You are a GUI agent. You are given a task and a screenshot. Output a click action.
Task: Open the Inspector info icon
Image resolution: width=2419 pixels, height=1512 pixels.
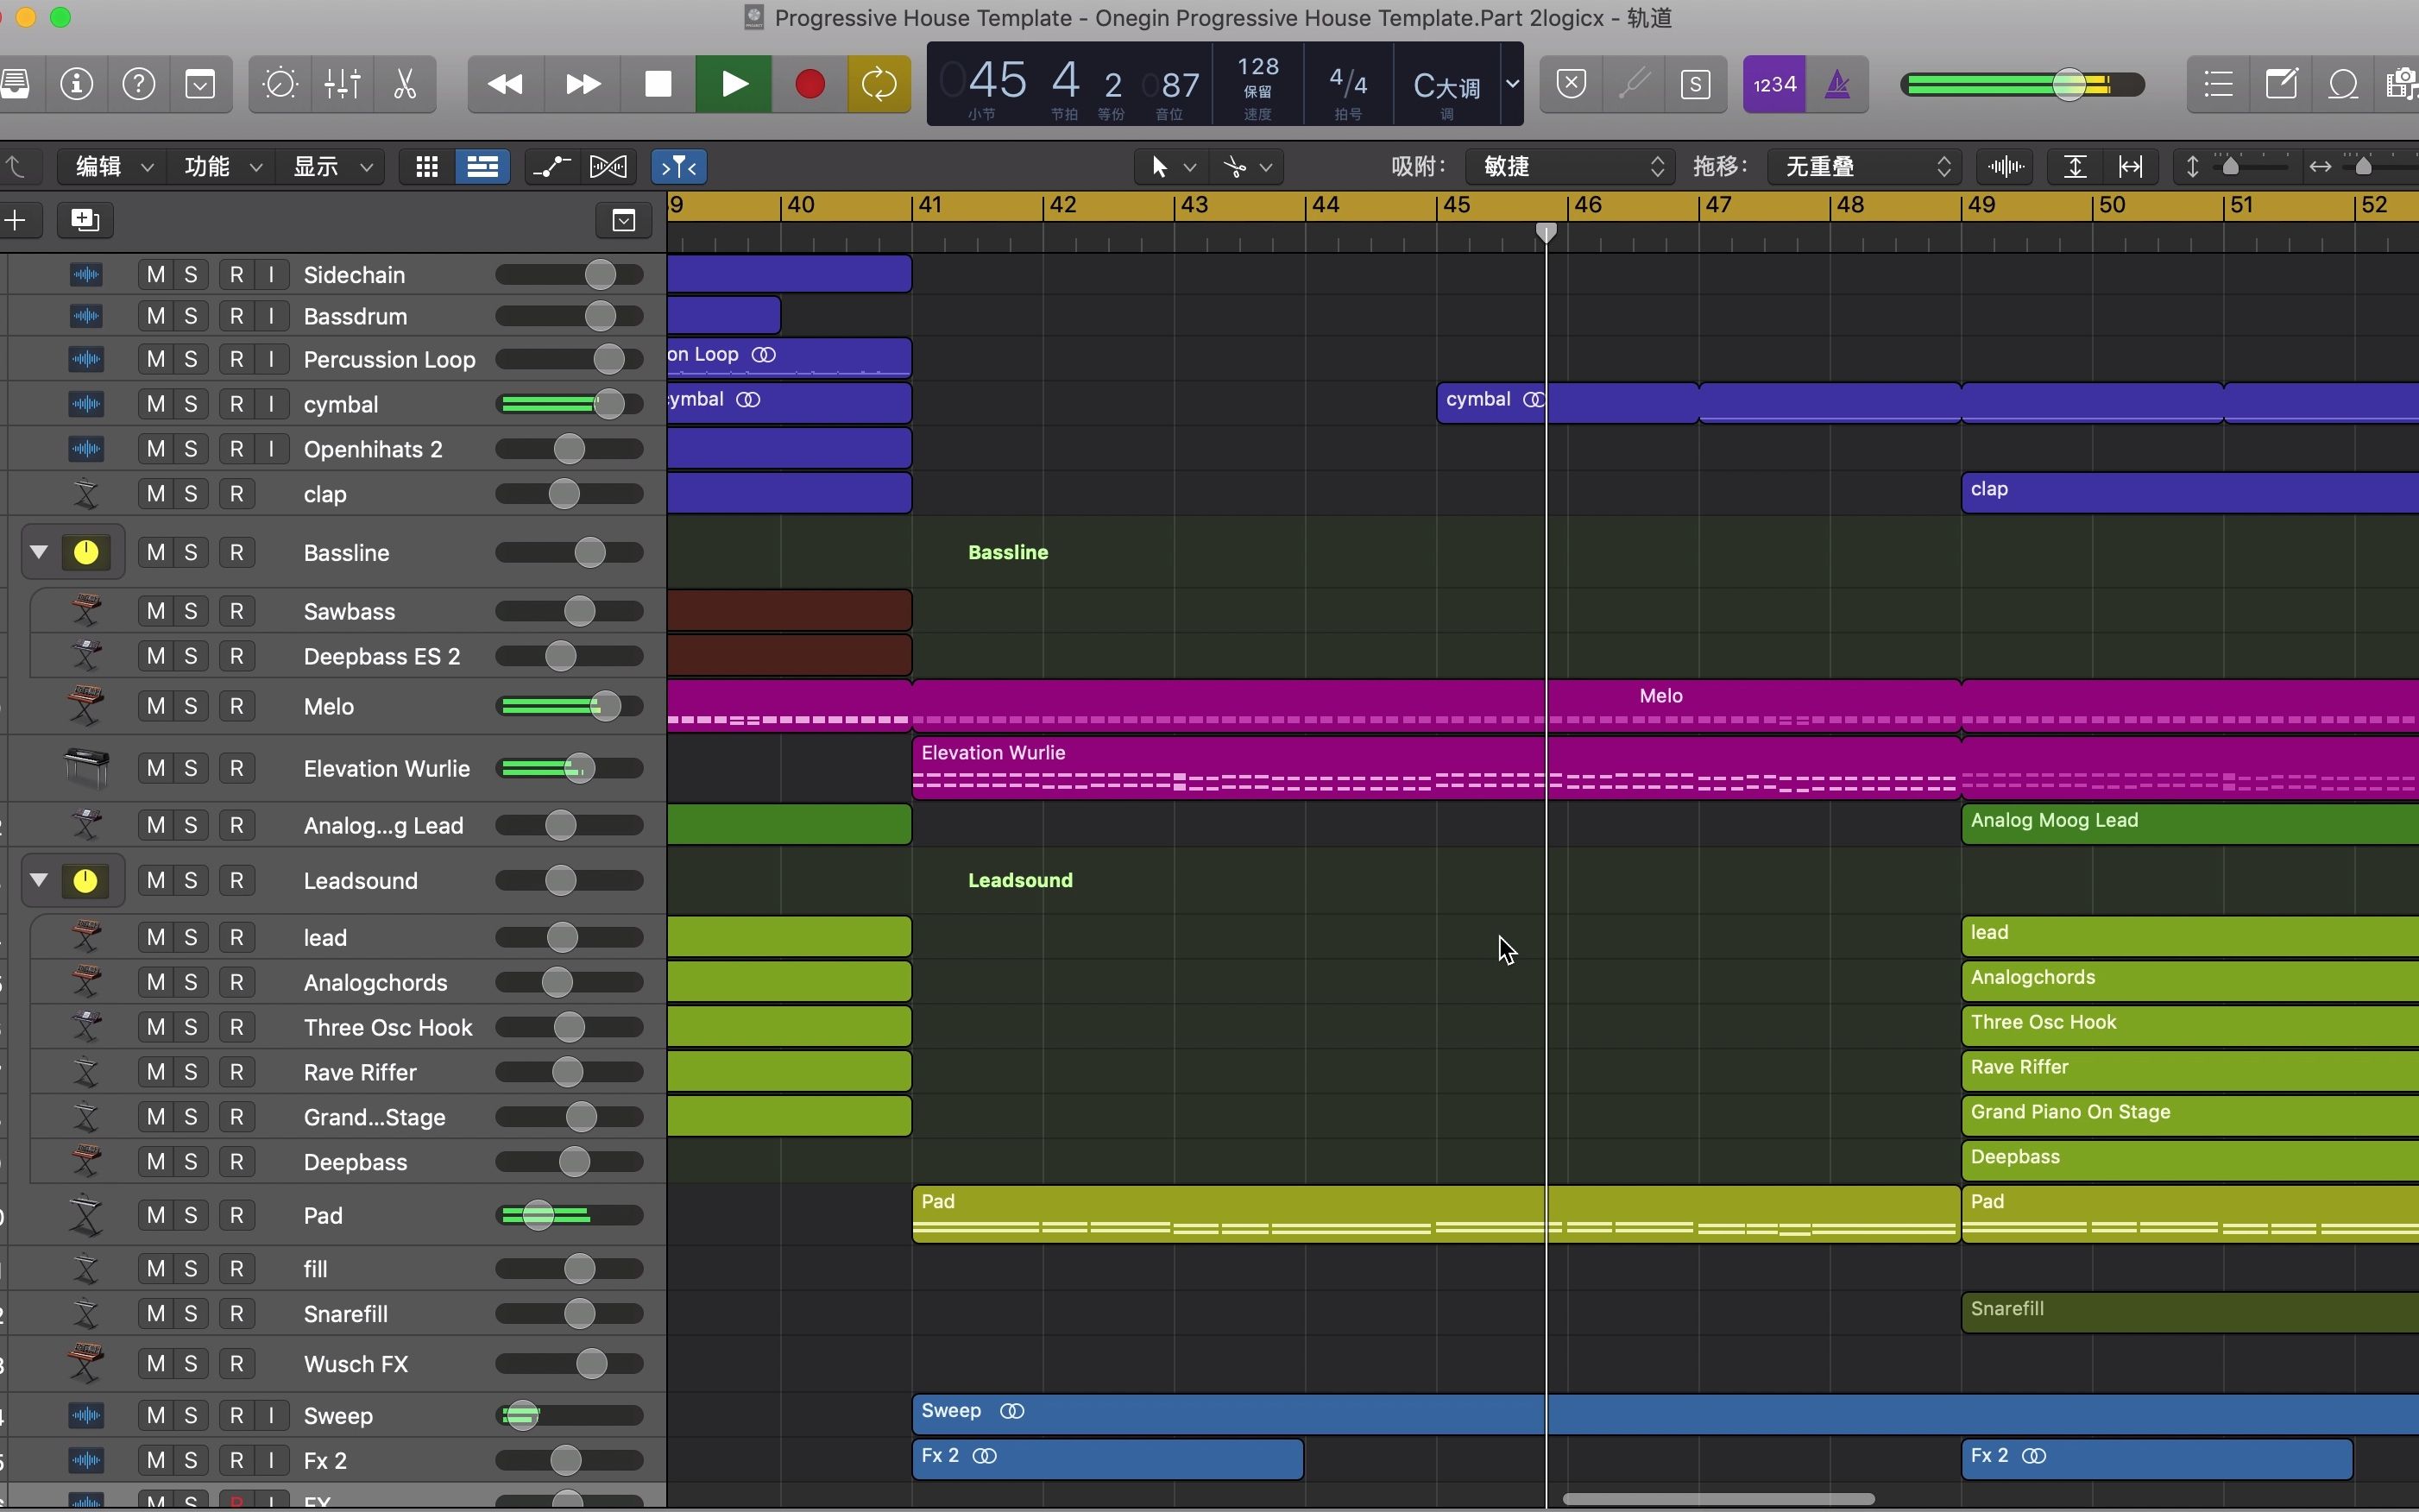[77, 84]
